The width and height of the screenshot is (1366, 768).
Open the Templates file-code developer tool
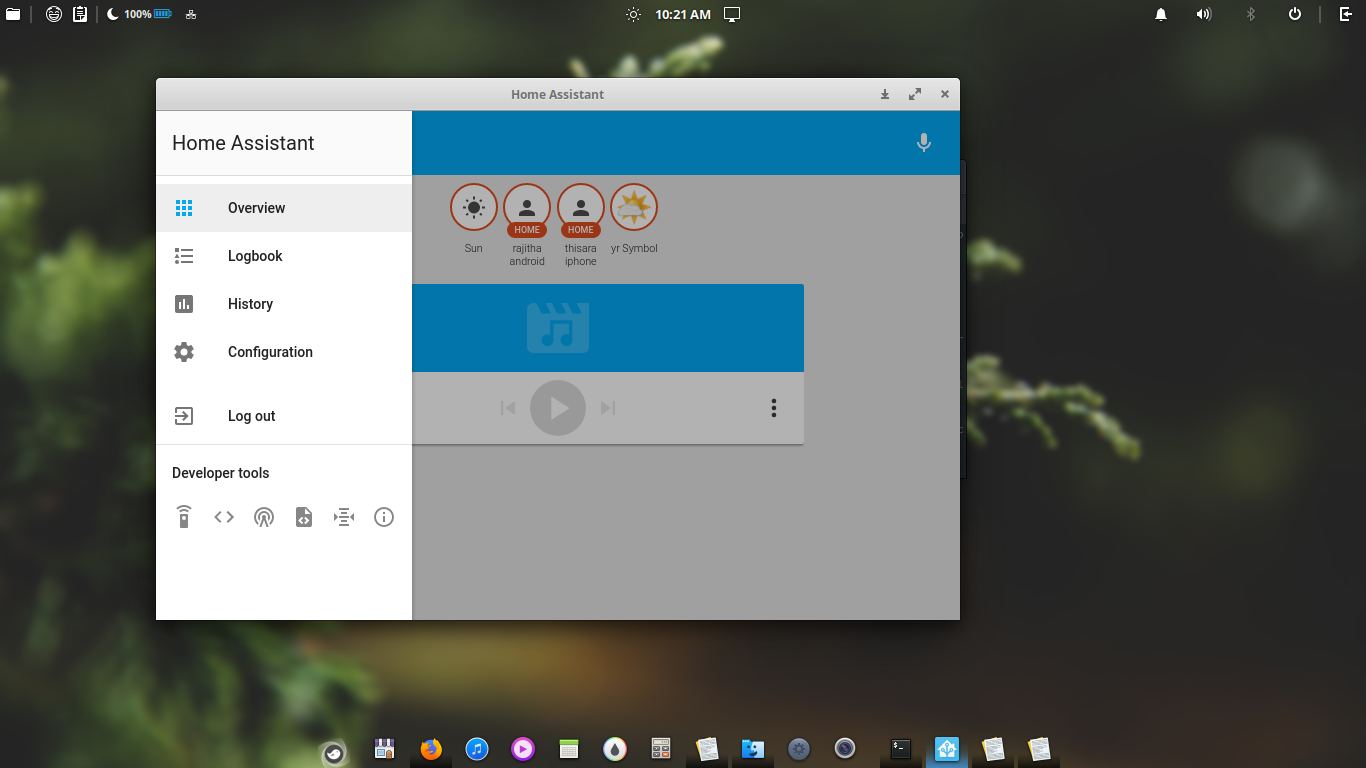point(304,517)
